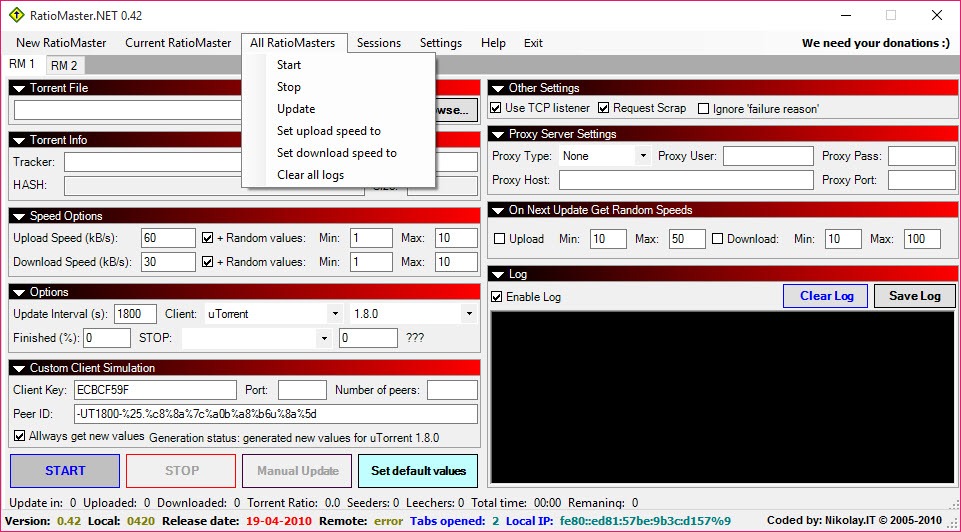The height and width of the screenshot is (532, 961).
Task: Click the STOP button
Action: point(181,471)
